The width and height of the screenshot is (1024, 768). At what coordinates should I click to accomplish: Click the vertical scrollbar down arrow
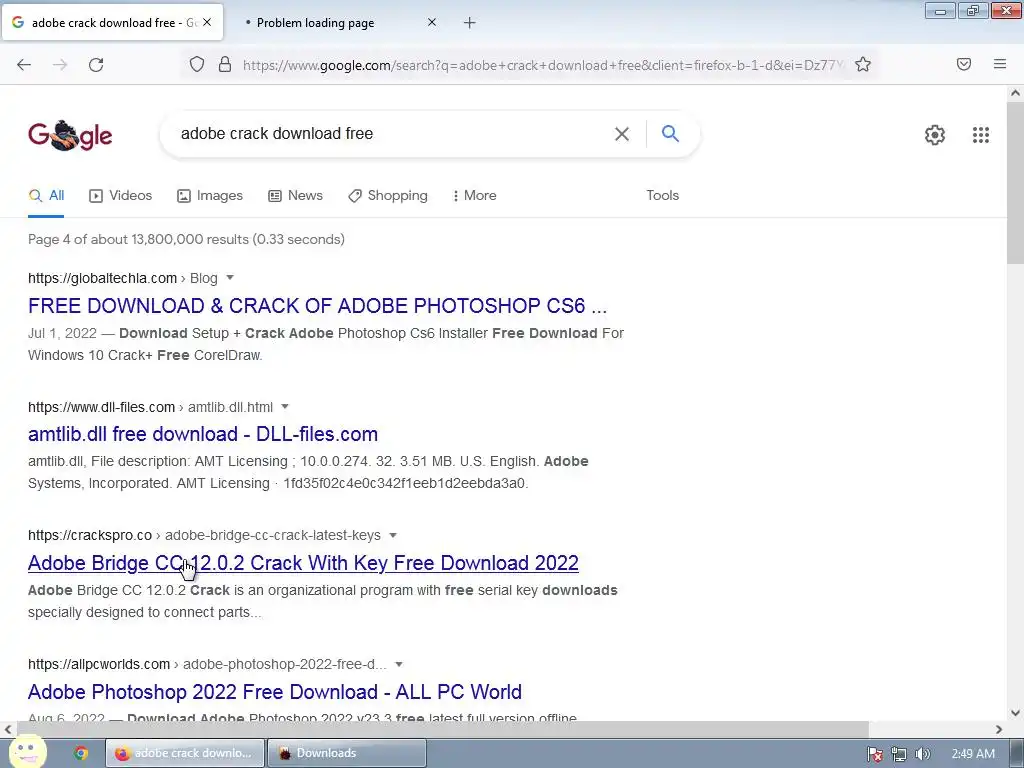point(1015,713)
